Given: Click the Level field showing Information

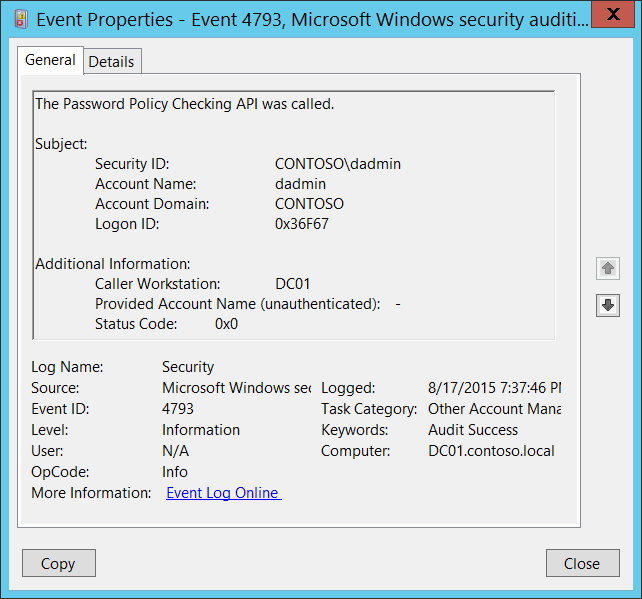Looking at the screenshot, I should click(x=201, y=430).
